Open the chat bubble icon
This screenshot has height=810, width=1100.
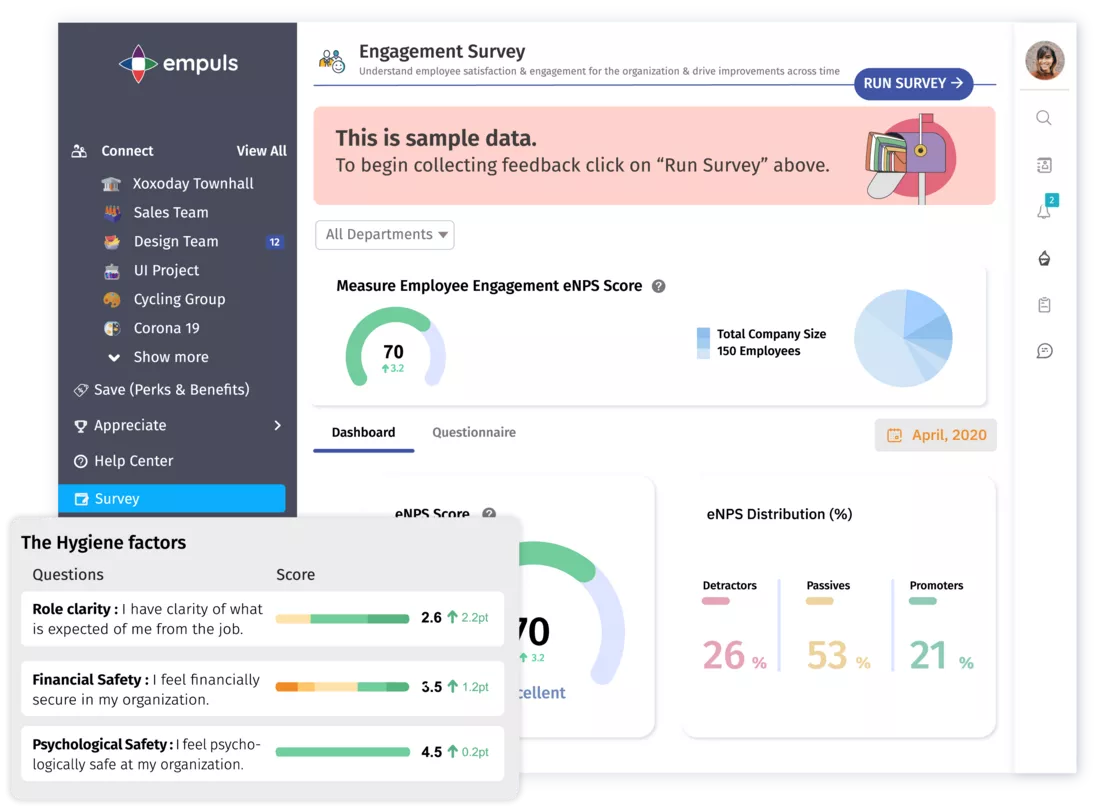pos(1044,351)
